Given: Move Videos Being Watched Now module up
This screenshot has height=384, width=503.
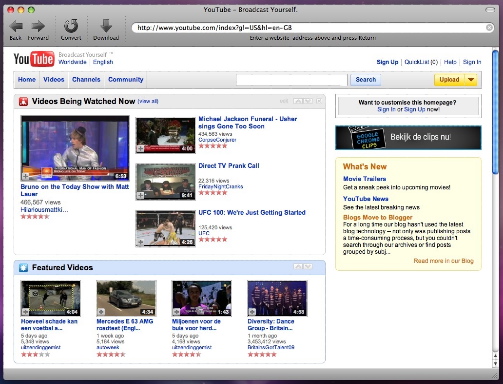Looking at the screenshot, I should pos(298,101).
